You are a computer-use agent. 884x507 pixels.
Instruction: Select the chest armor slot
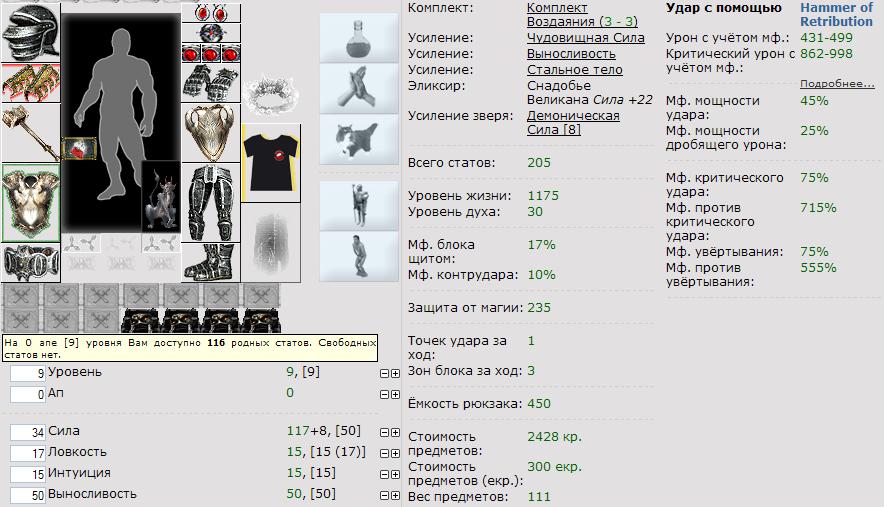(30, 203)
